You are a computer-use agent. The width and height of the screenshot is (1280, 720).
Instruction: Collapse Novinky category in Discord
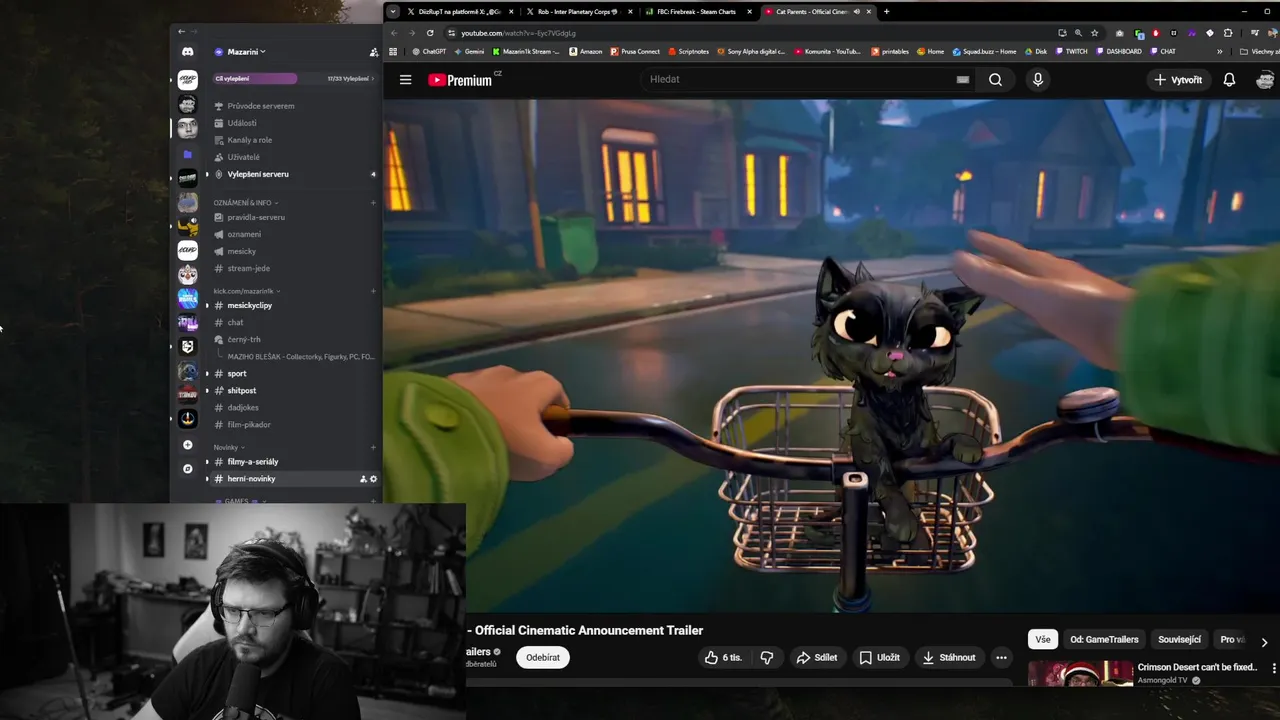[229, 447]
